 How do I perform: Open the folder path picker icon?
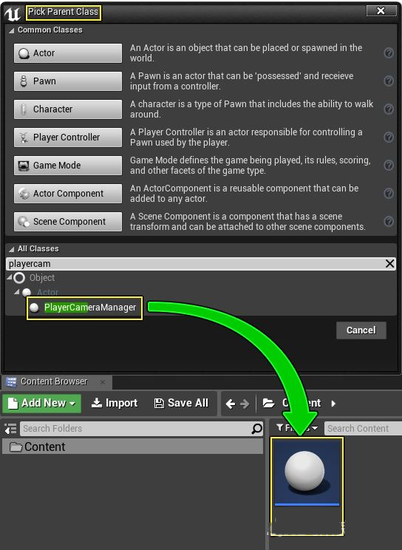269,403
